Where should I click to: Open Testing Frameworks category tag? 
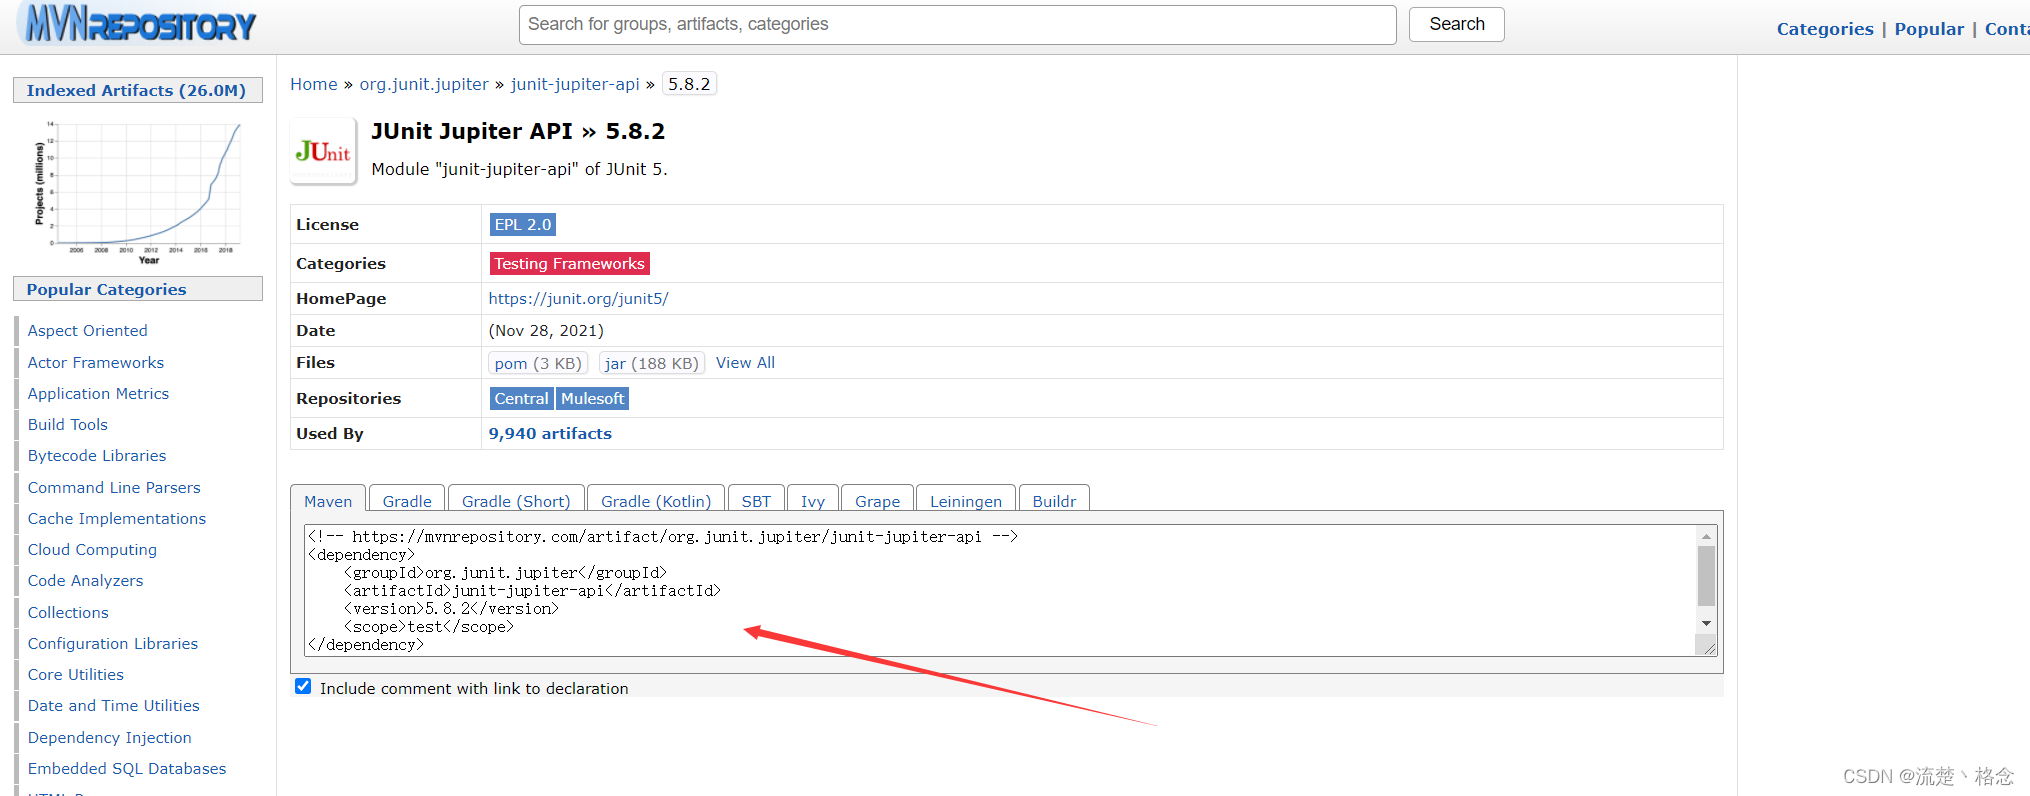(570, 263)
